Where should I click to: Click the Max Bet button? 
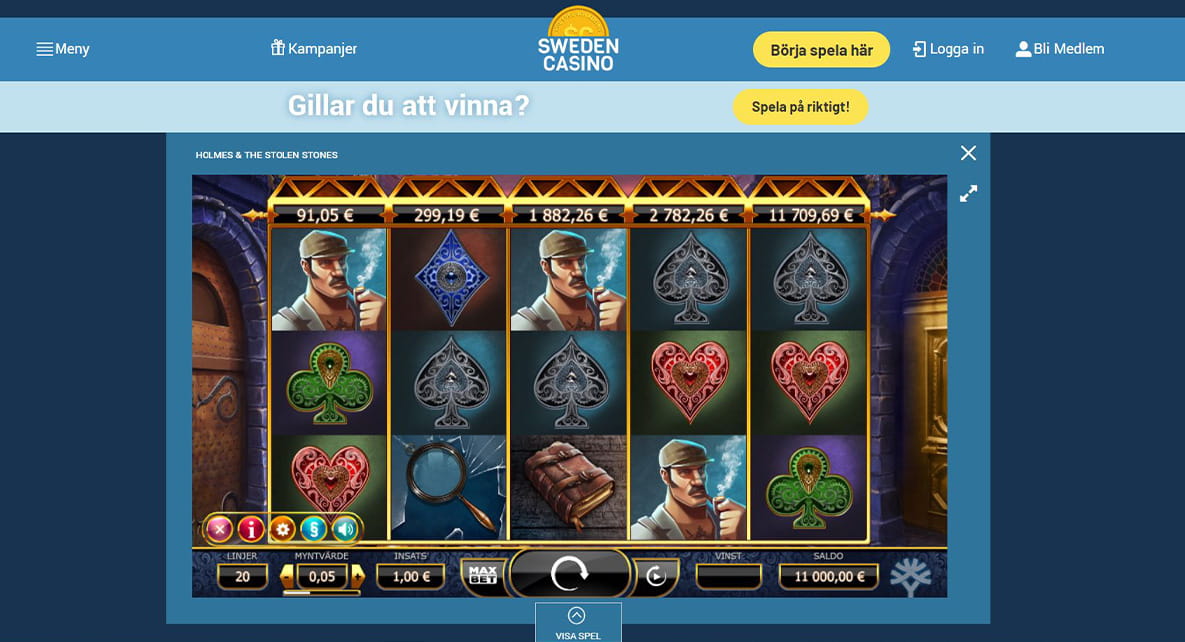click(x=482, y=575)
